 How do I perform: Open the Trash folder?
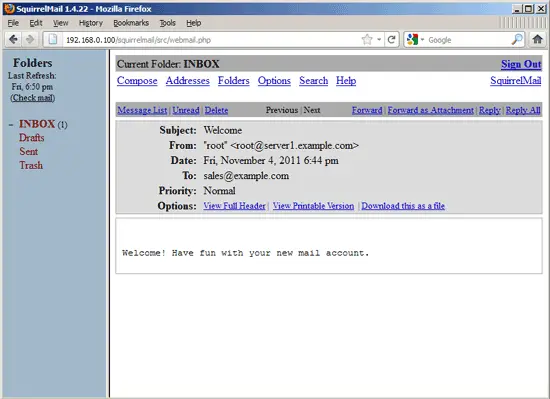coord(31,165)
